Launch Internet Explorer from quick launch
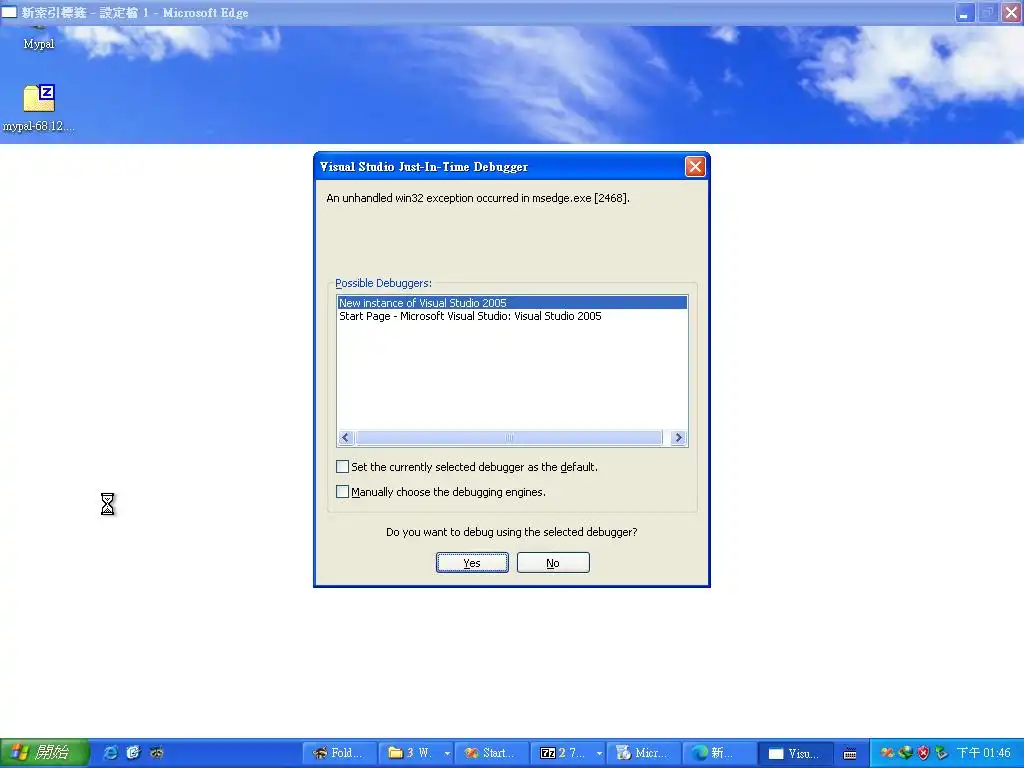The width and height of the screenshot is (1024, 768). (x=110, y=753)
